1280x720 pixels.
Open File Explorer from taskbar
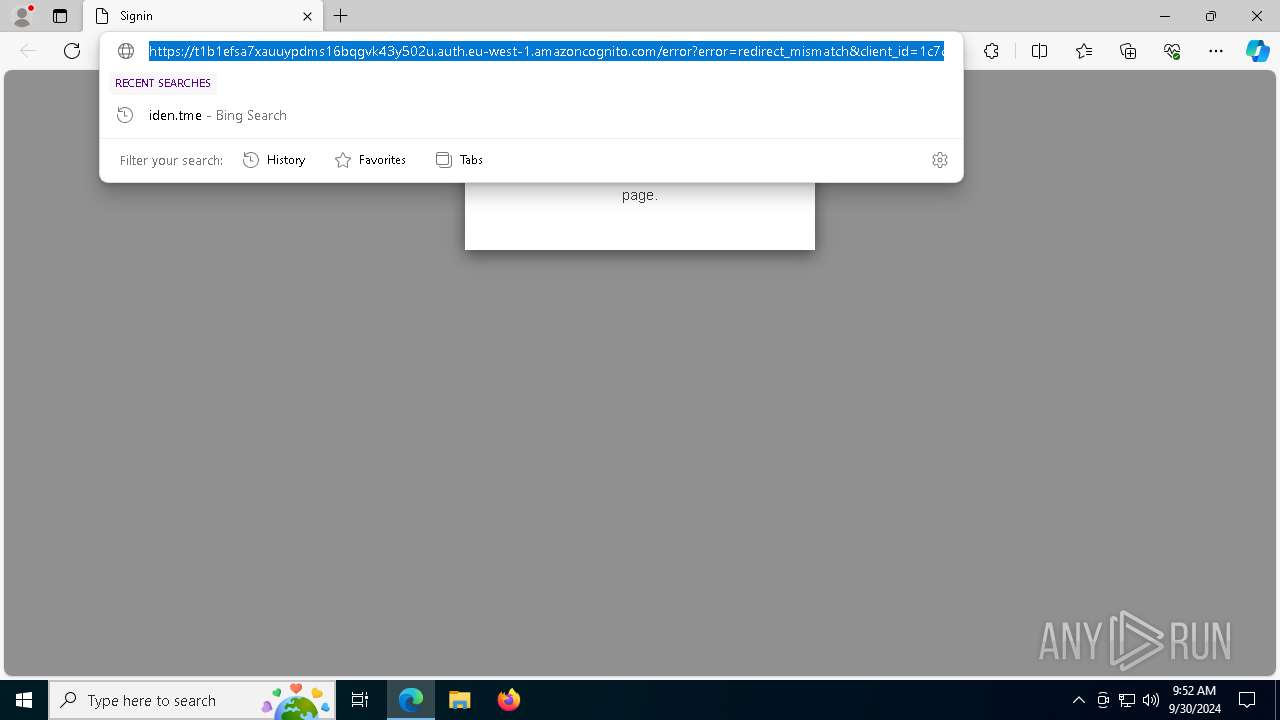(x=460, y=700)
